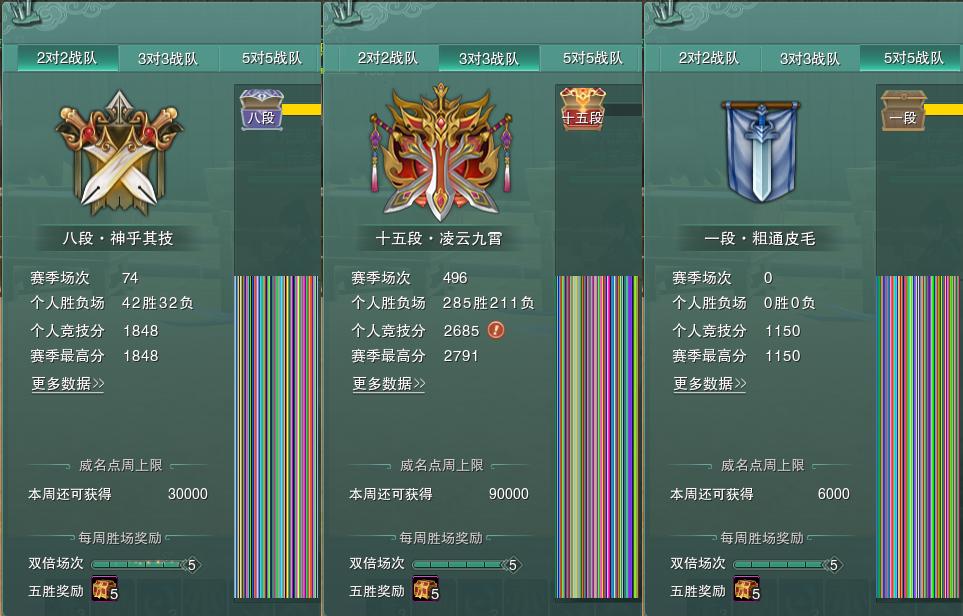The height and width of the screenshot is (616, 963).
Task: Open 更多数据 link under score 1848
Action: click(x=68, y=384)
